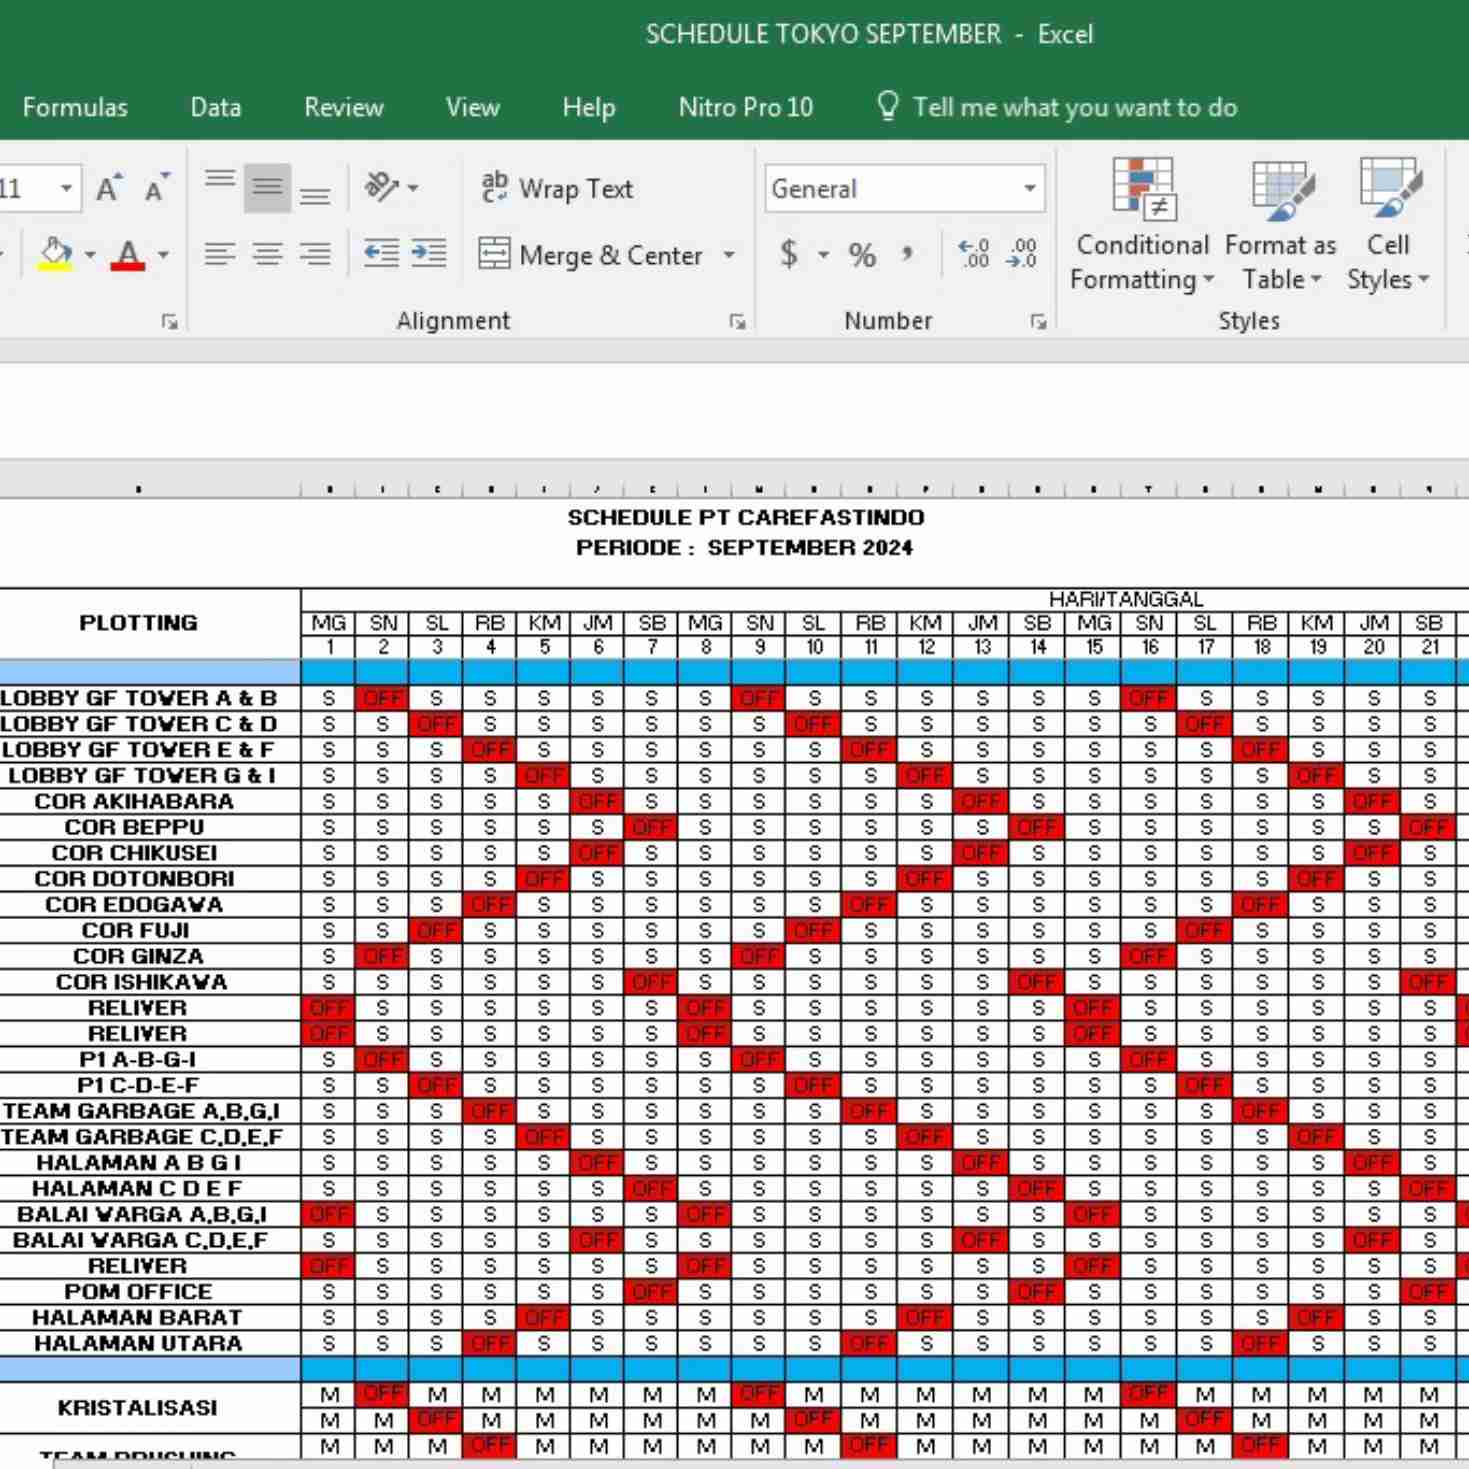1469x1469 pixels.
Task: Open the Data tab
Action: coord(216,107)
